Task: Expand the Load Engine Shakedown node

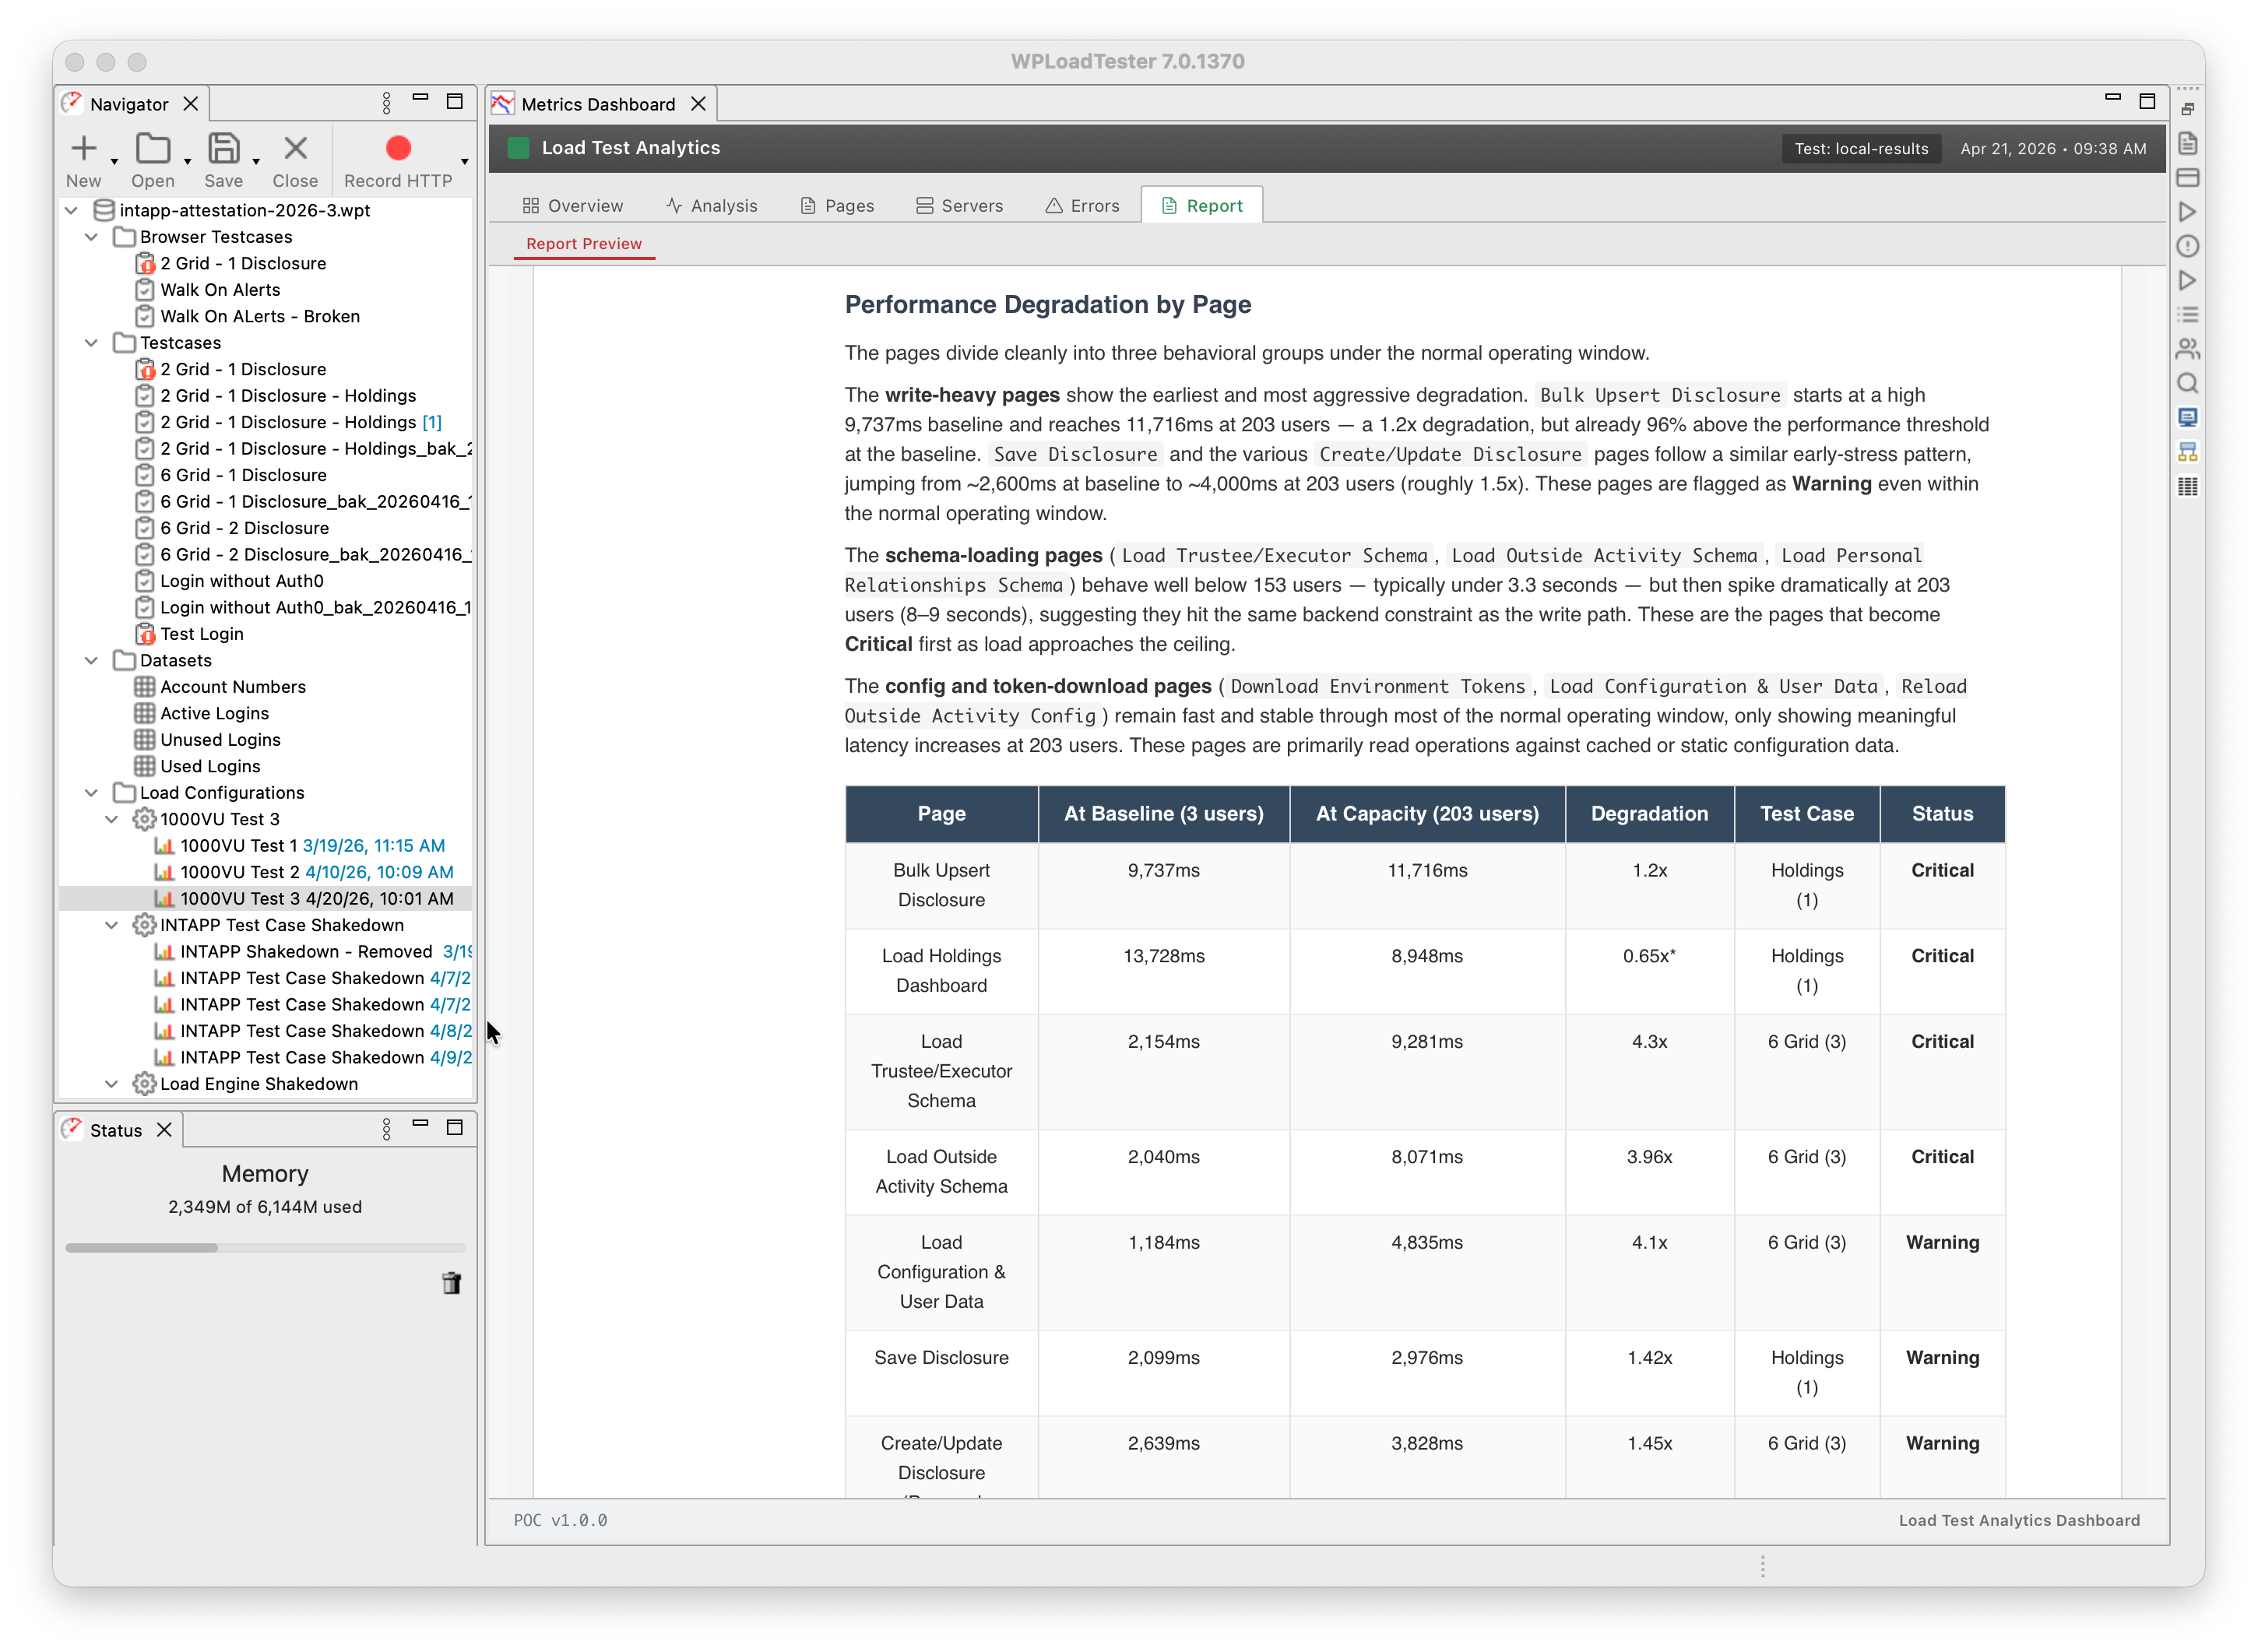Action: (x=111, y=1083)
